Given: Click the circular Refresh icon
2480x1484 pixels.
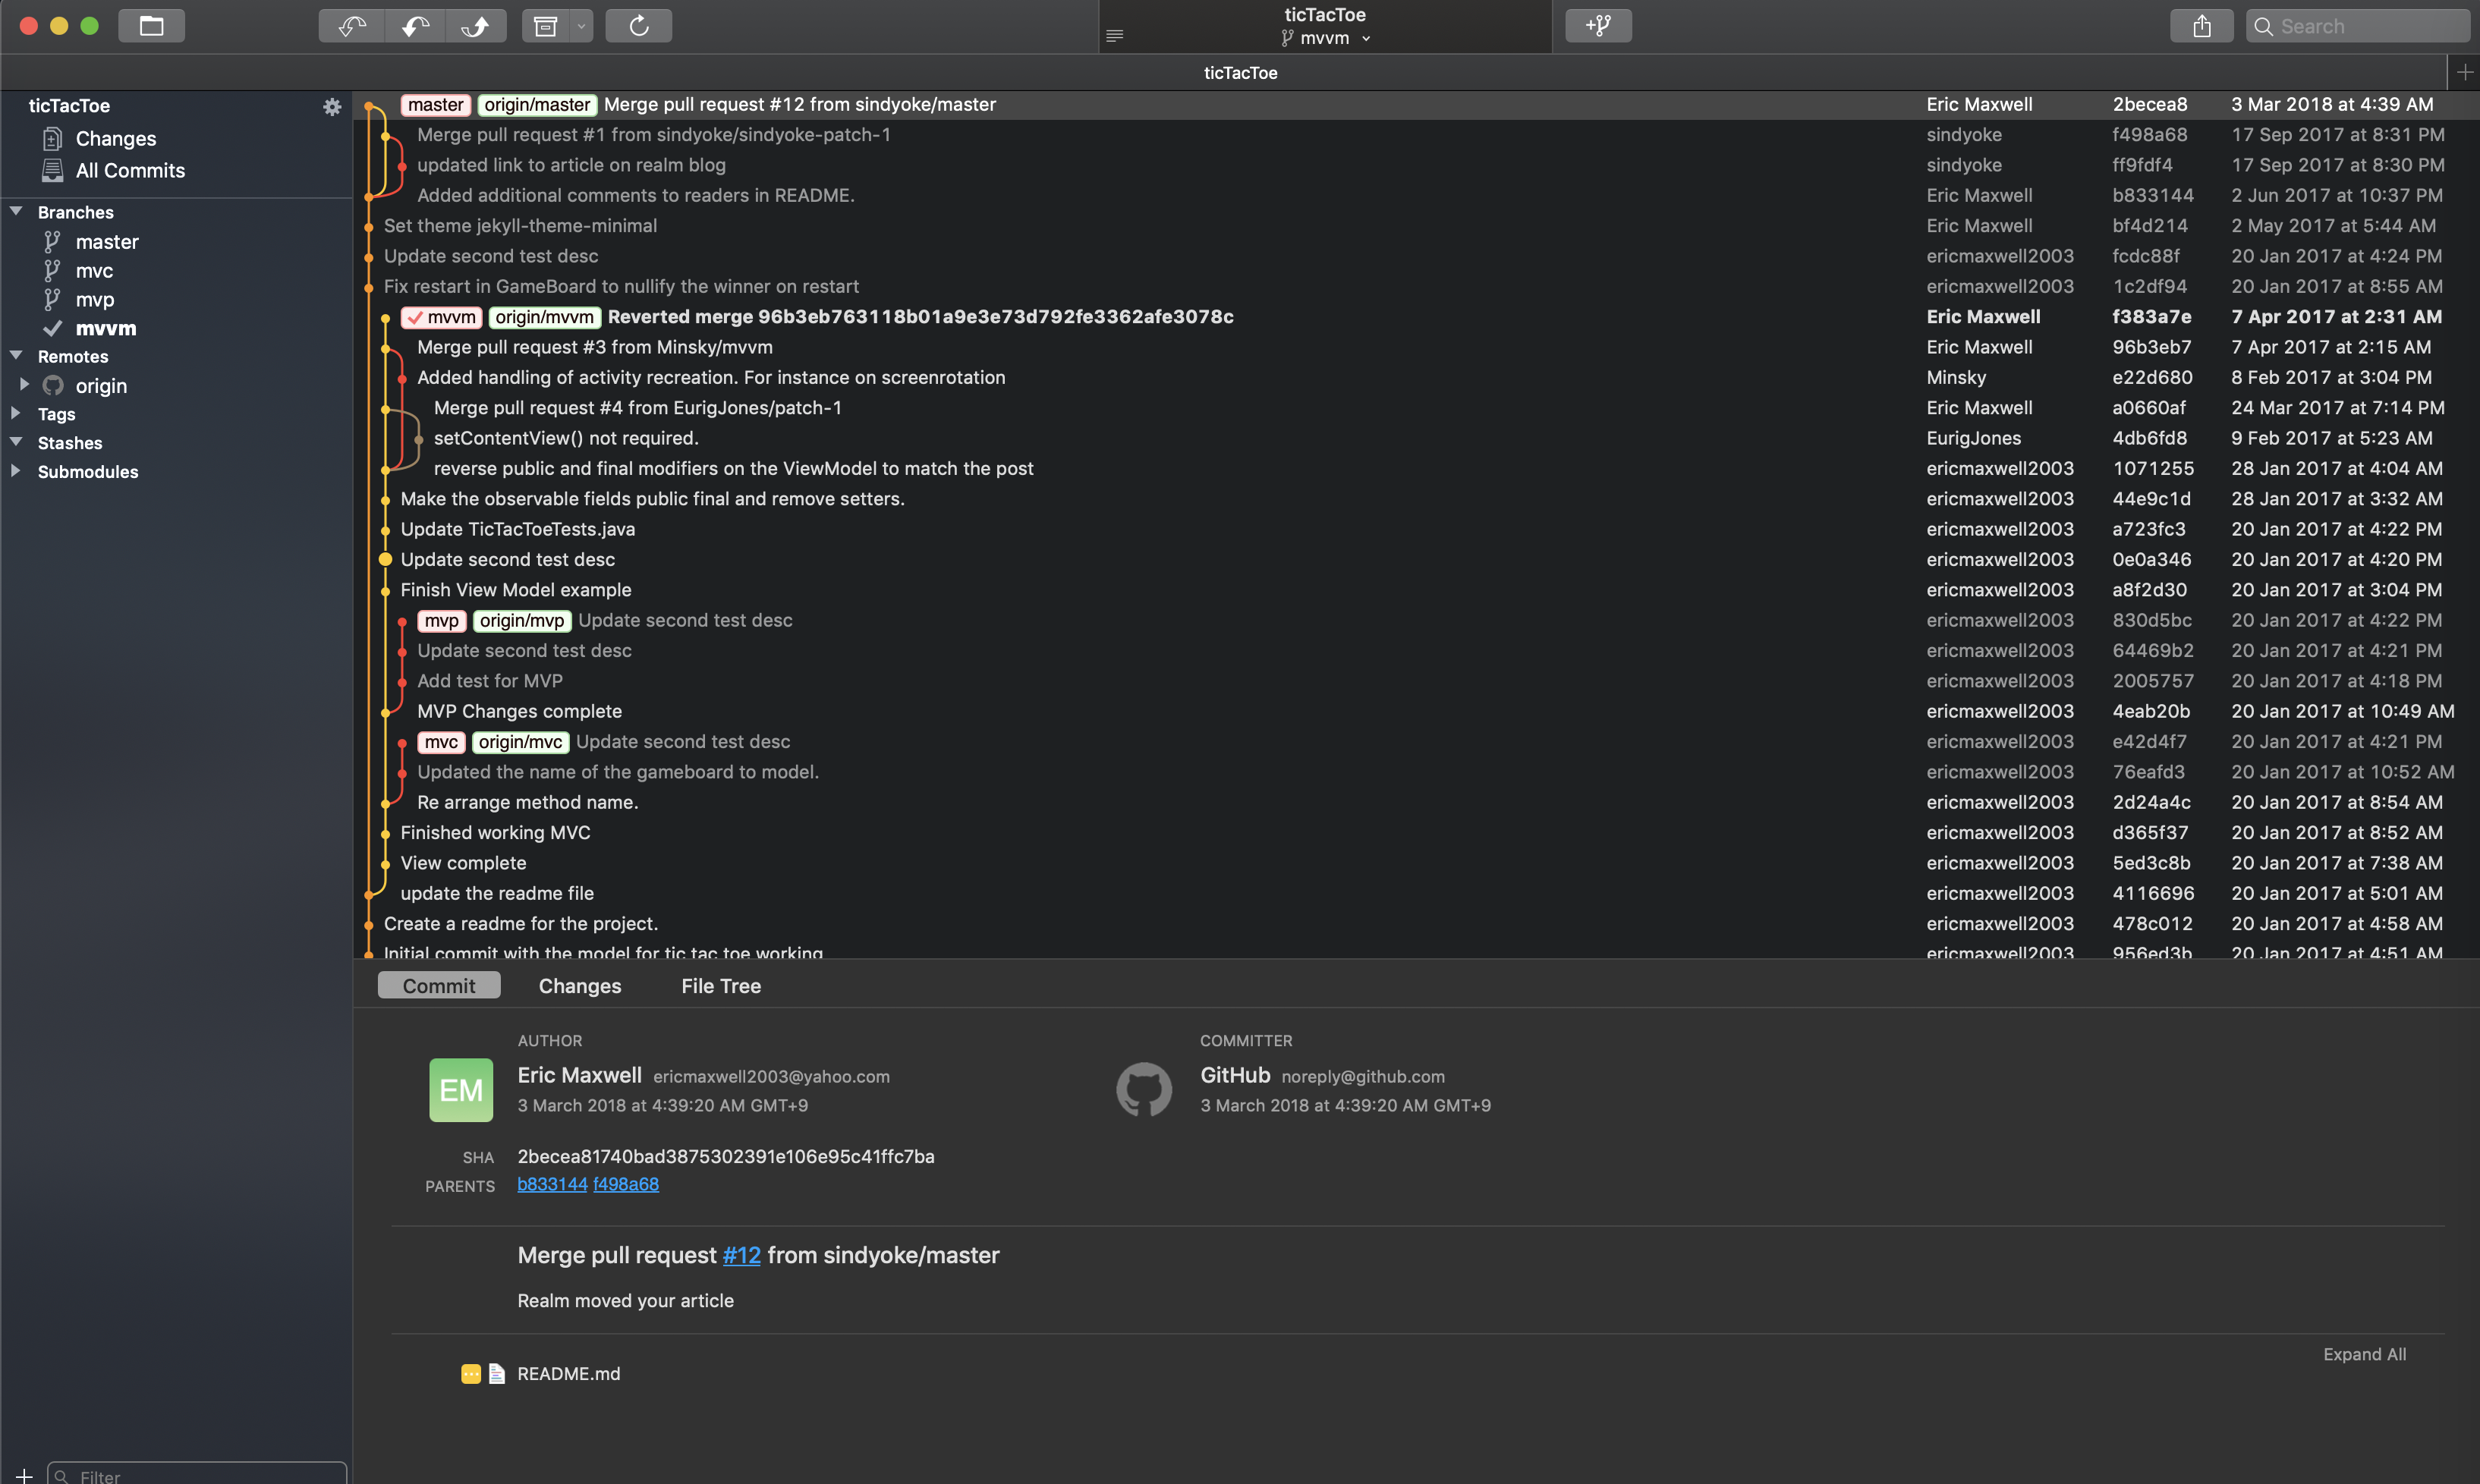Looking at the screenshot, I should pos(639,26).
